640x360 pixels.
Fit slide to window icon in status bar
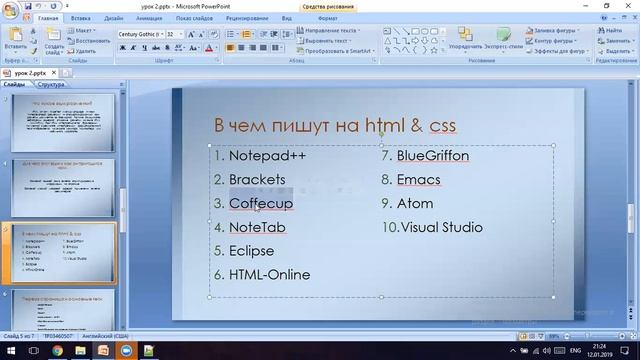click(x=633, y=336)
